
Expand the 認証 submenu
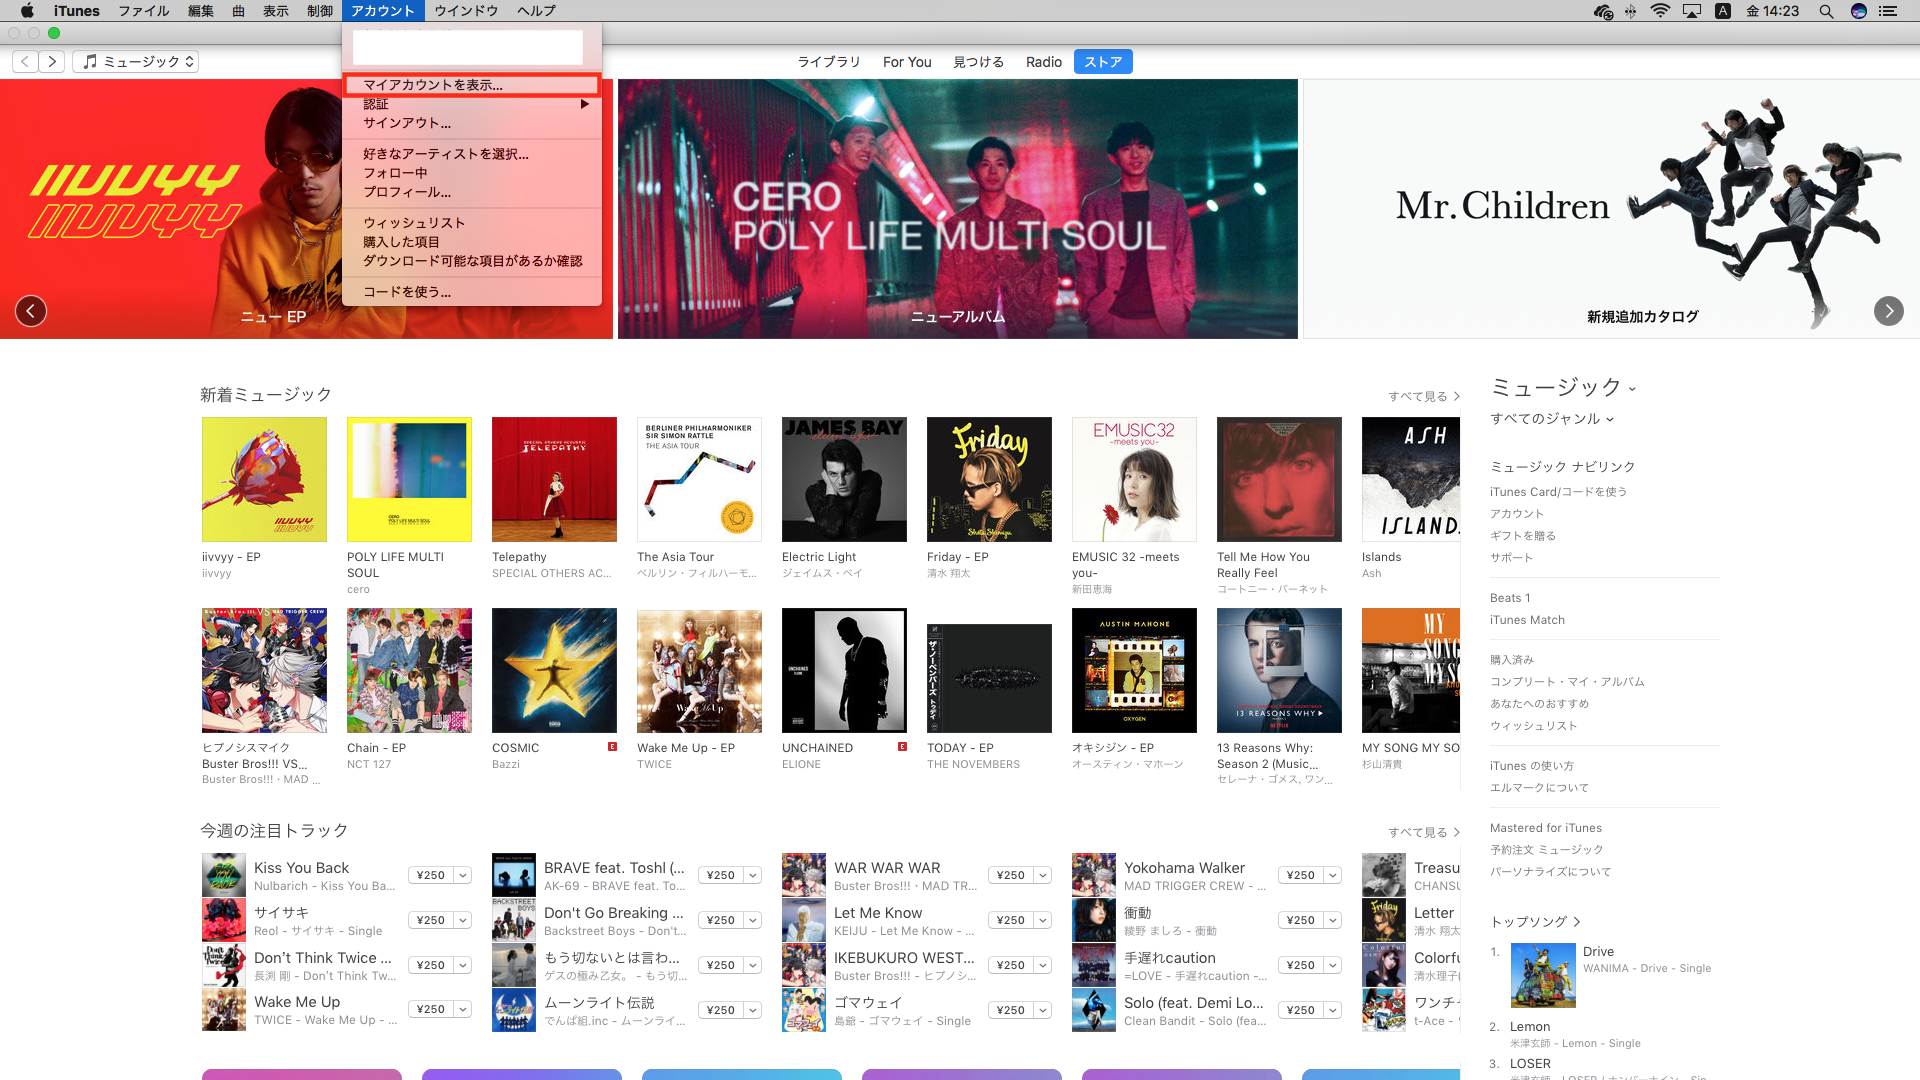(472, 104)
